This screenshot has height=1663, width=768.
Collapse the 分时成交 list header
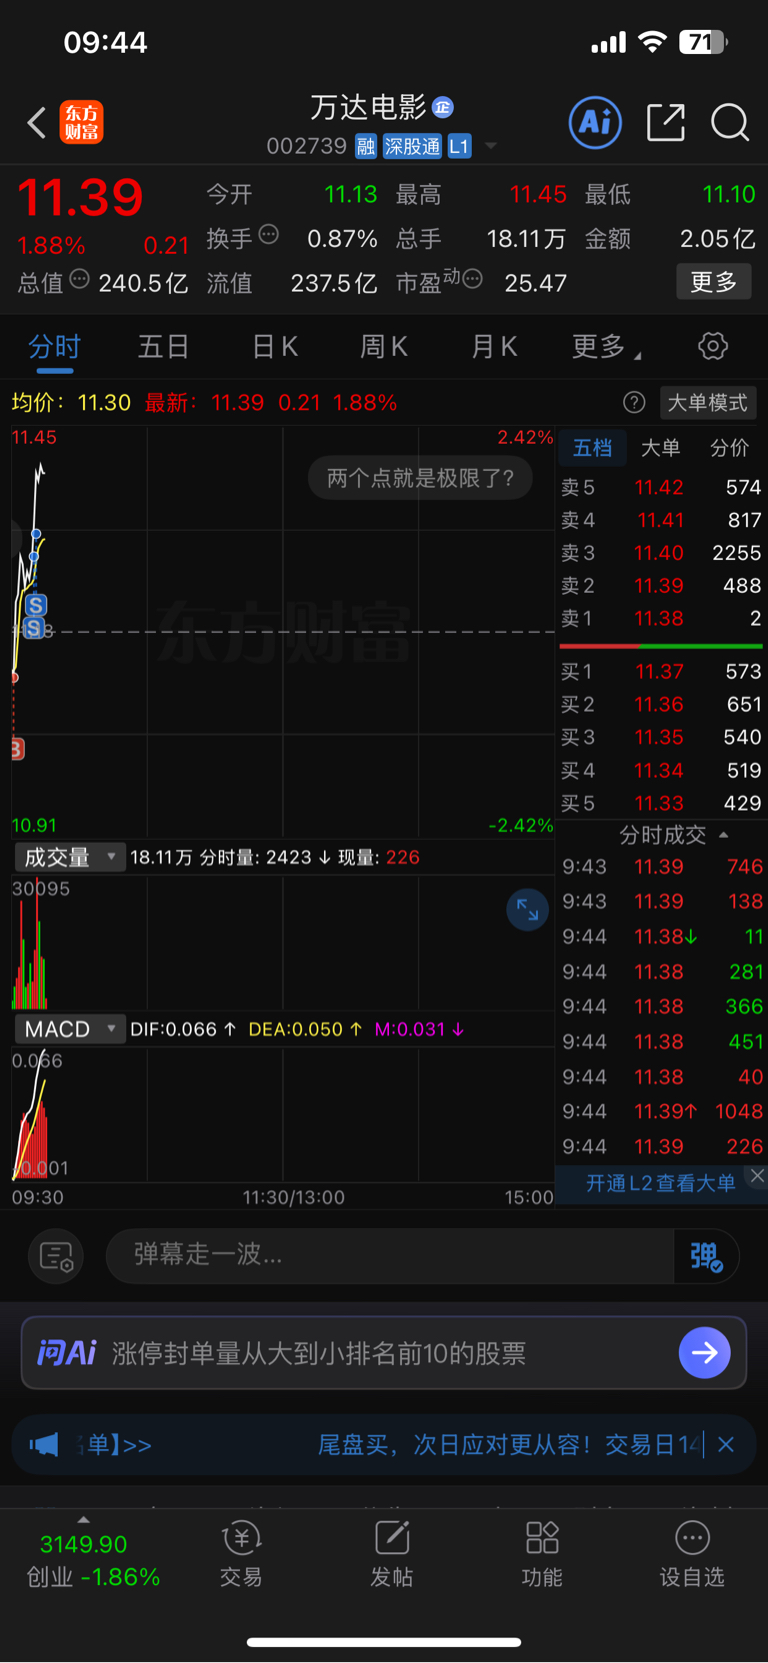(x=673, y=835)
